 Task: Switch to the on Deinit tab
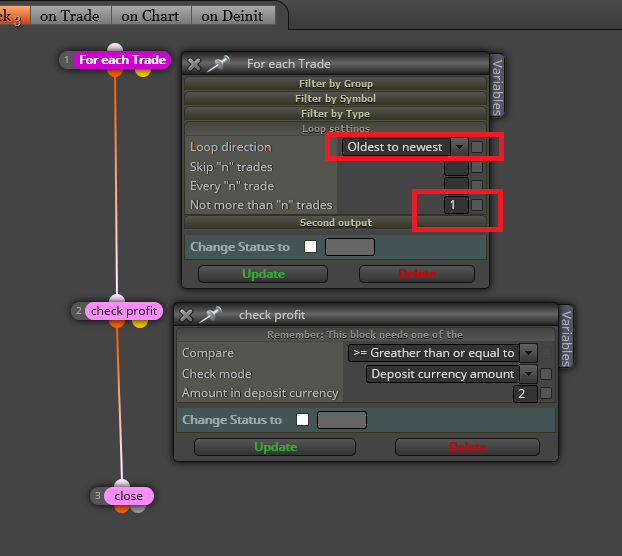coord(232,16)
